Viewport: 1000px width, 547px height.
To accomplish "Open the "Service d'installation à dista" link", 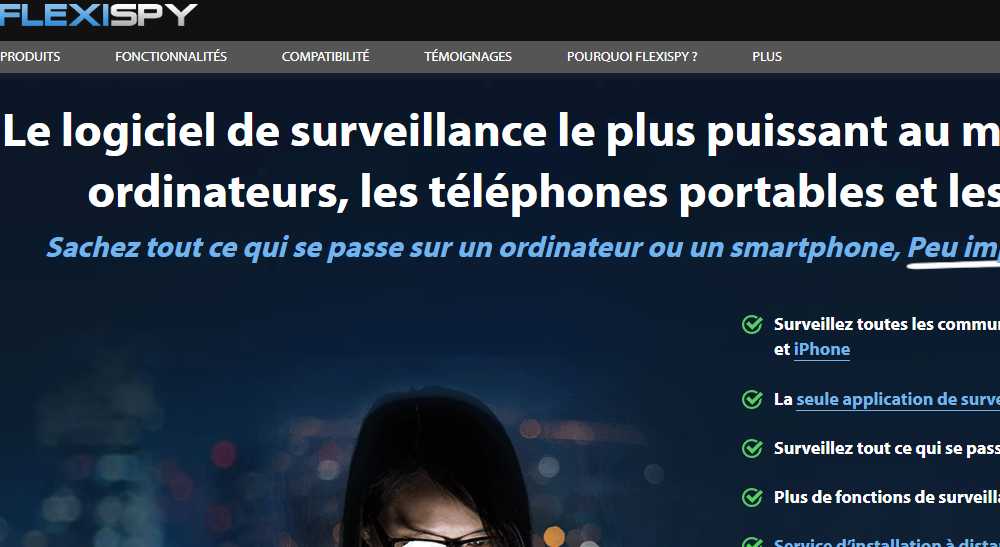I will [886, 543].
